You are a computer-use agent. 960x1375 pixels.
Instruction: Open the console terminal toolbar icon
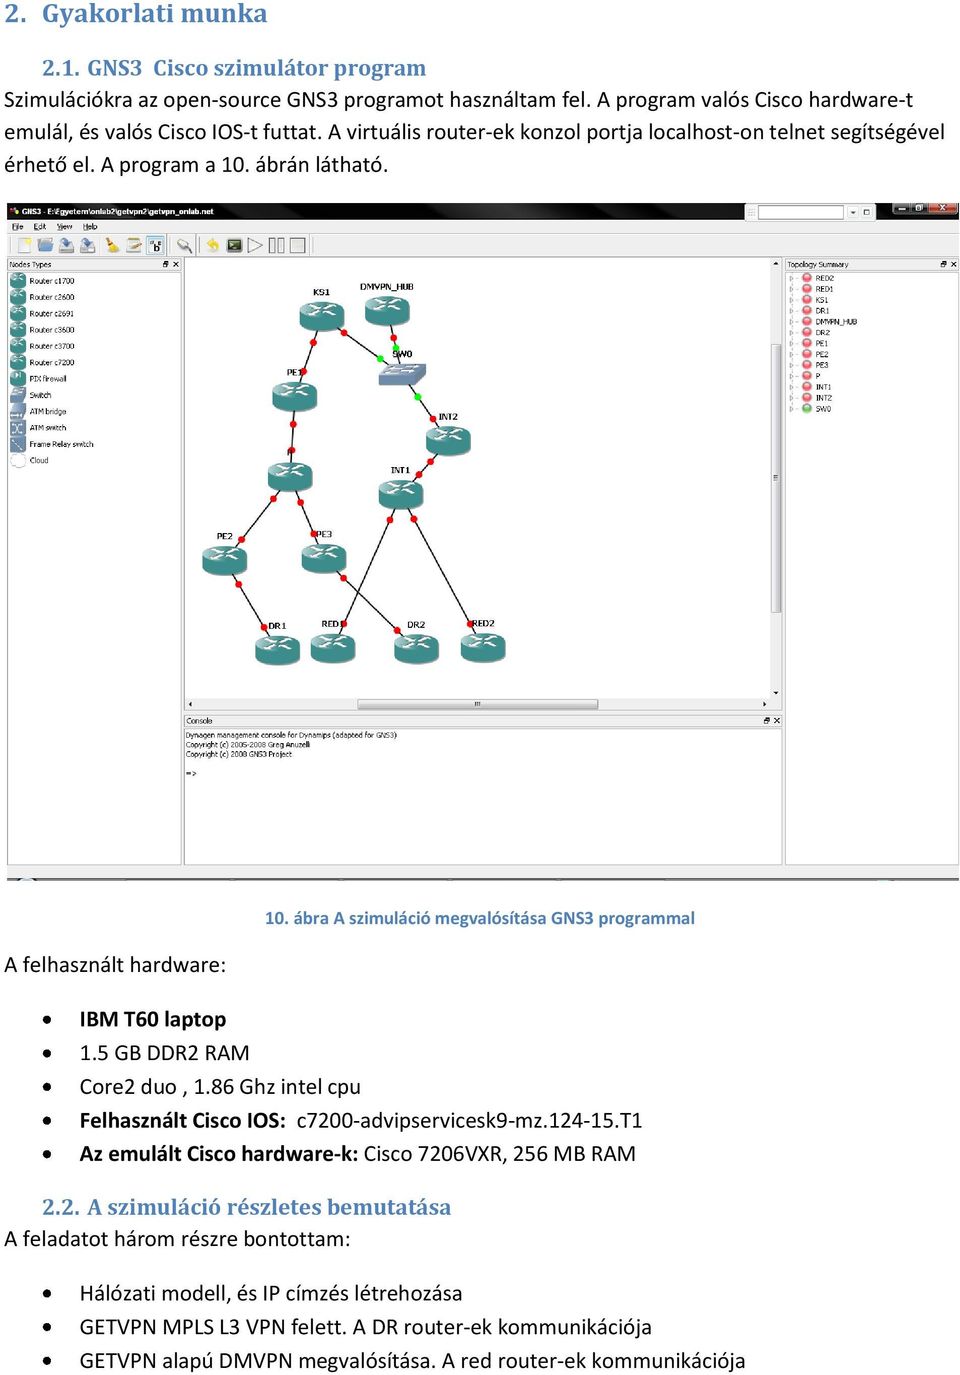pyautogui.click(x=234, y=245)
